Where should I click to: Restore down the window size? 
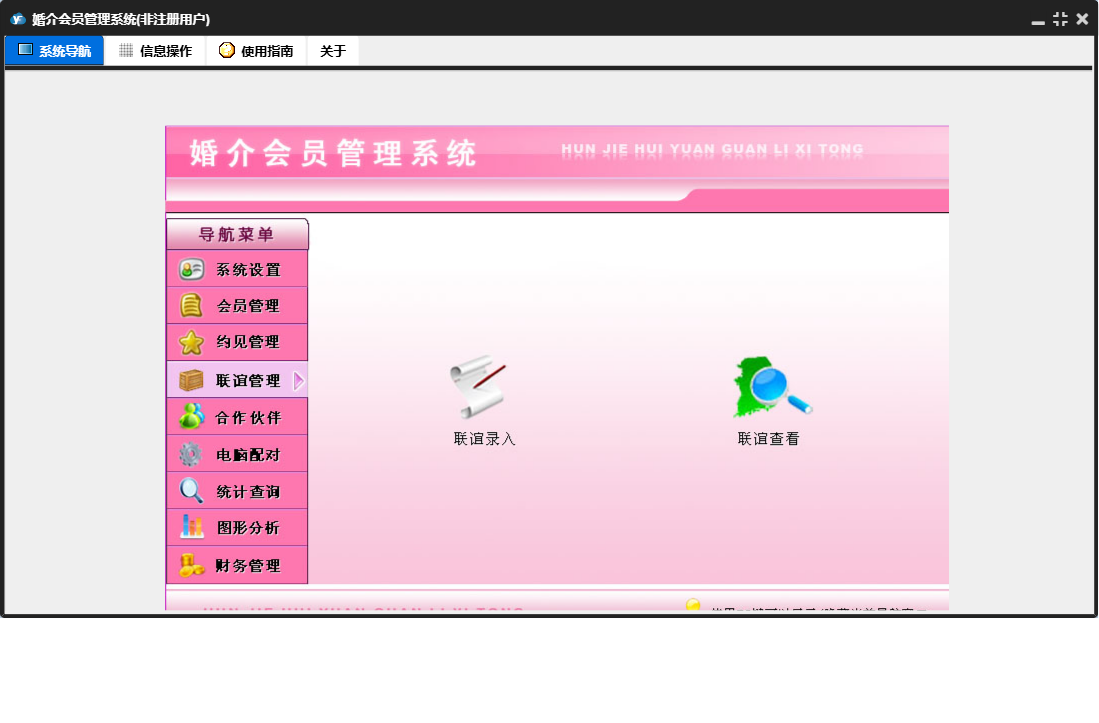pos(1060,19)
